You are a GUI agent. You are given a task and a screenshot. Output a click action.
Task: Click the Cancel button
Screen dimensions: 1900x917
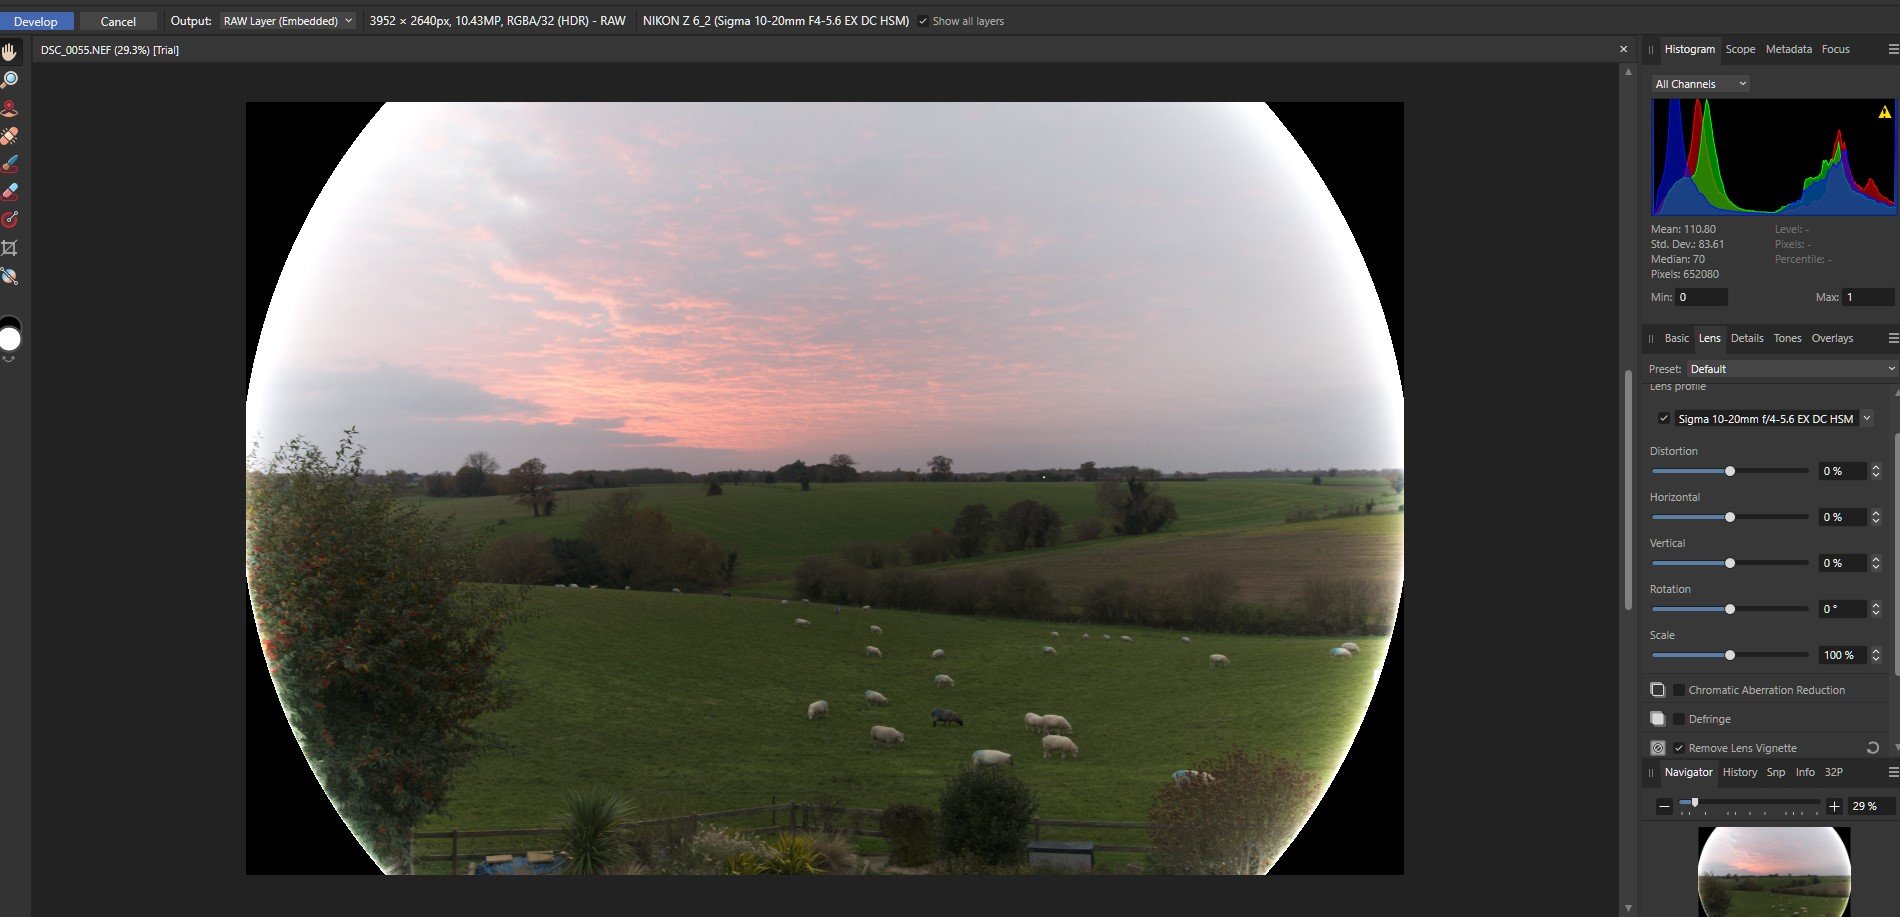click(x=118, y=21)
